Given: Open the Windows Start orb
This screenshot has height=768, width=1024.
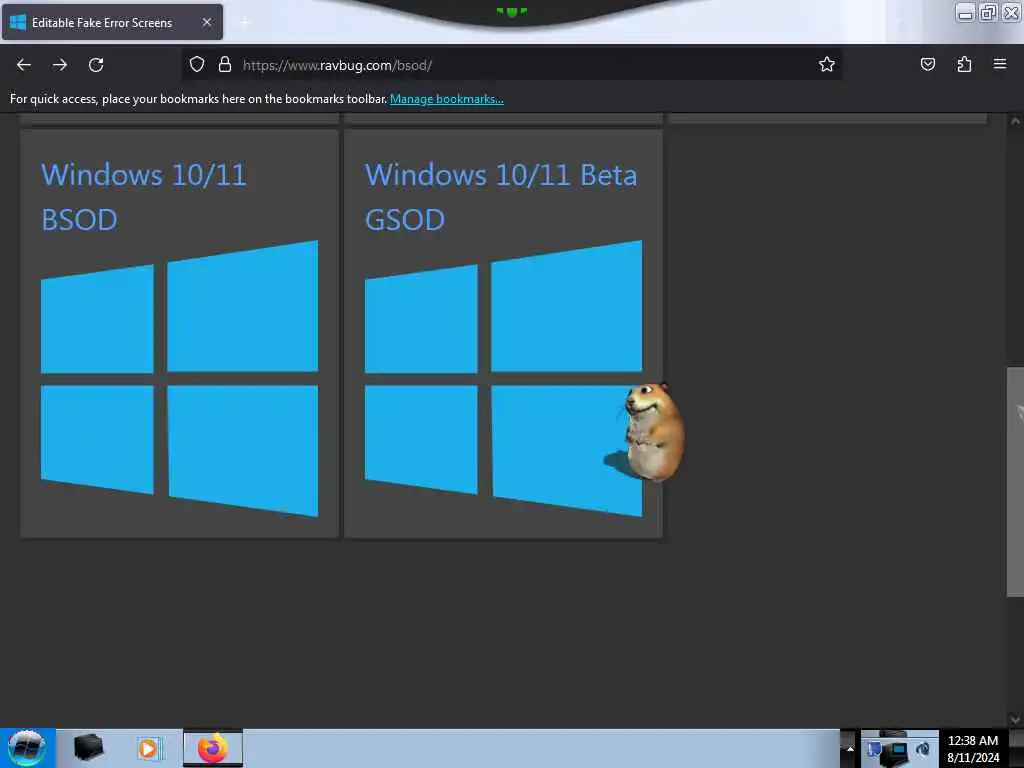Looking at the screenshot, I should point(27,748).
